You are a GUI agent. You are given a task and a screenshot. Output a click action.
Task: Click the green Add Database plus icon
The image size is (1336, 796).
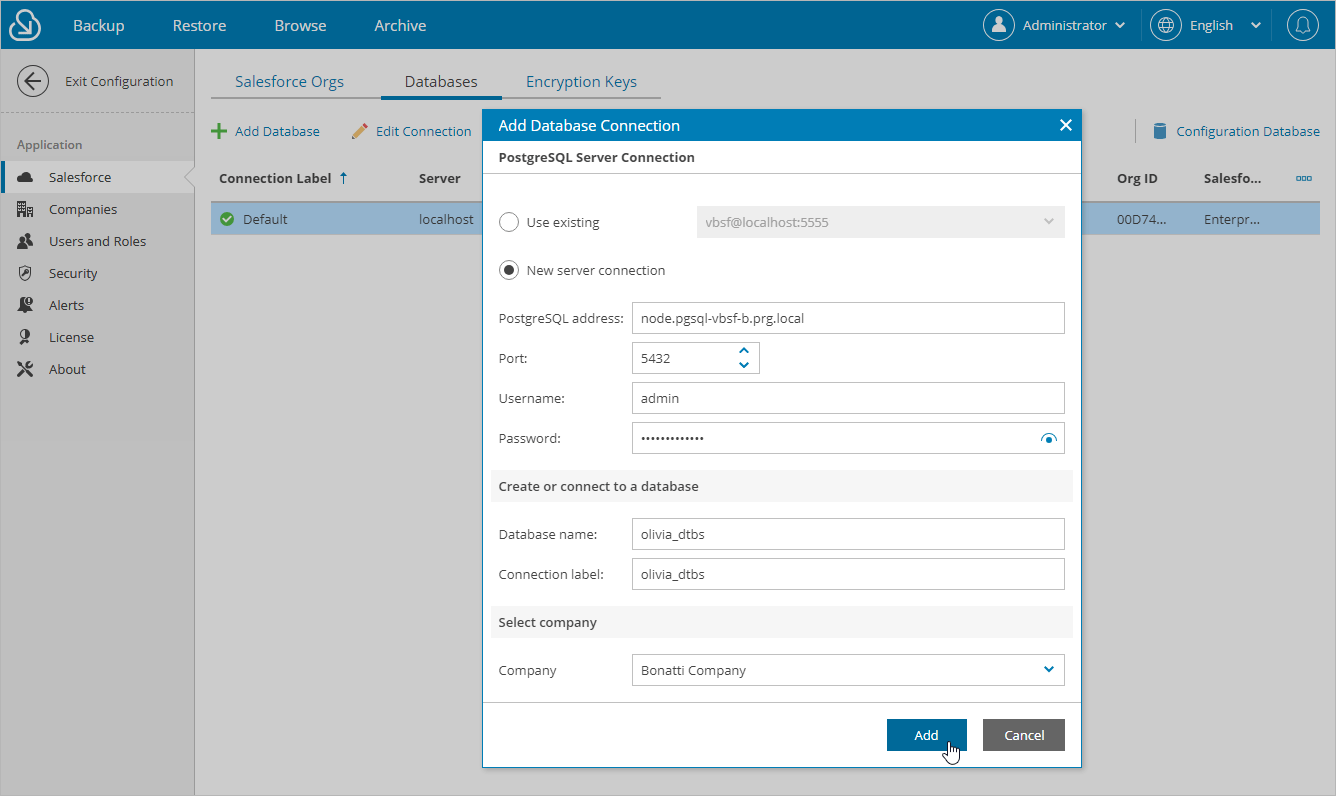point(219,130)
